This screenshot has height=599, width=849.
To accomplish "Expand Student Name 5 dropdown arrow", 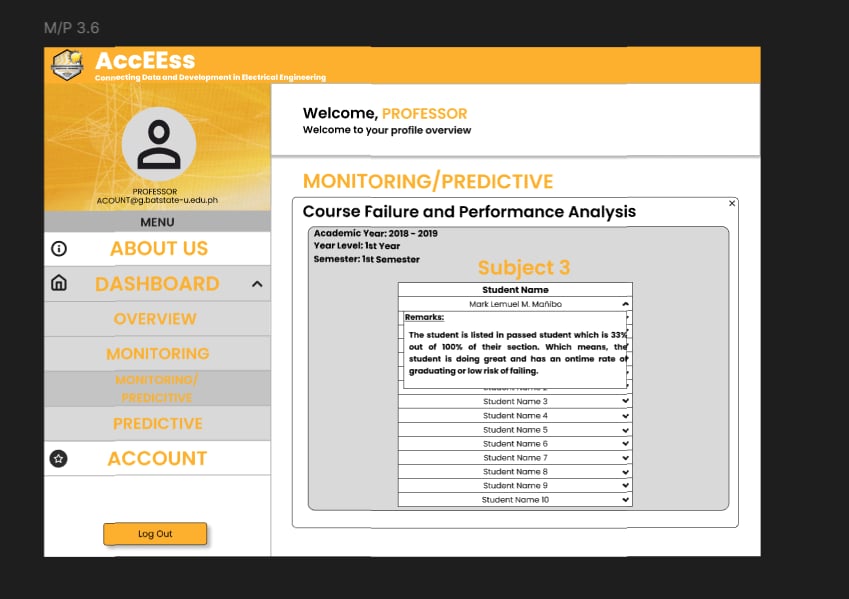I will (625, 429).
